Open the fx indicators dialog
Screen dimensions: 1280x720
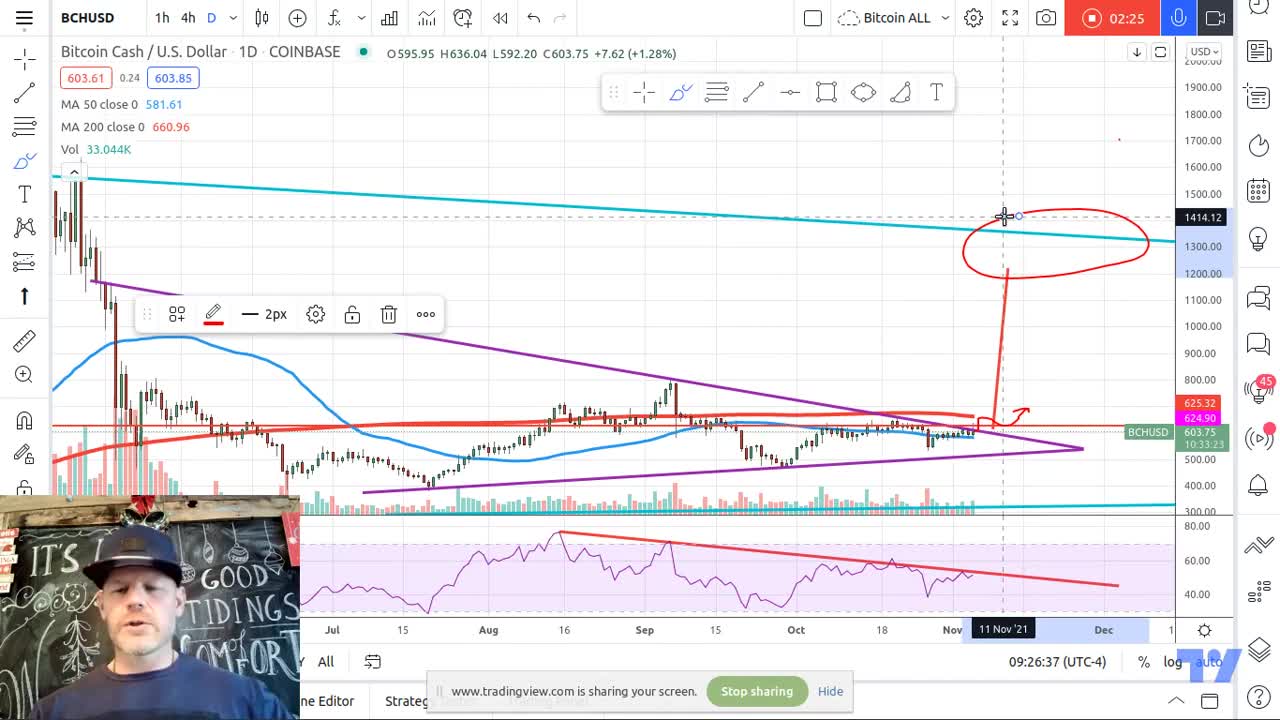click(335, 18)
